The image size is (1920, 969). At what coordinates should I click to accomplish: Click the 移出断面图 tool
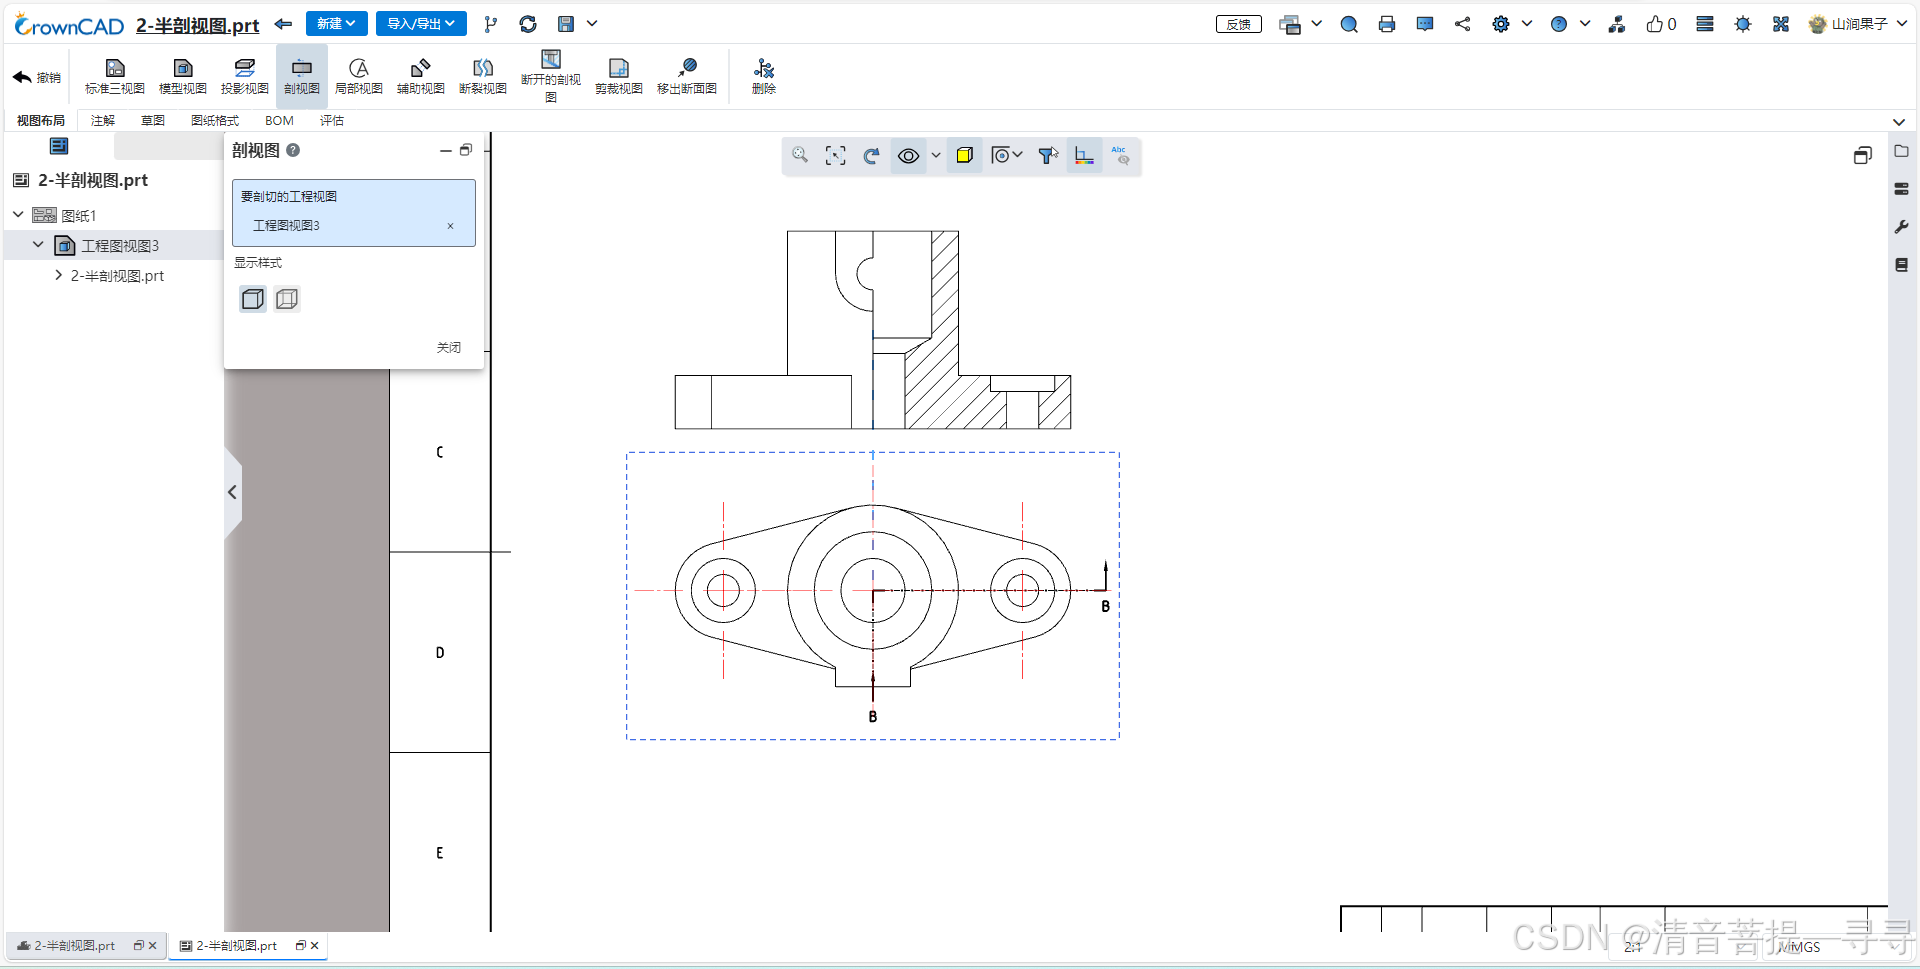click(687, 76)
